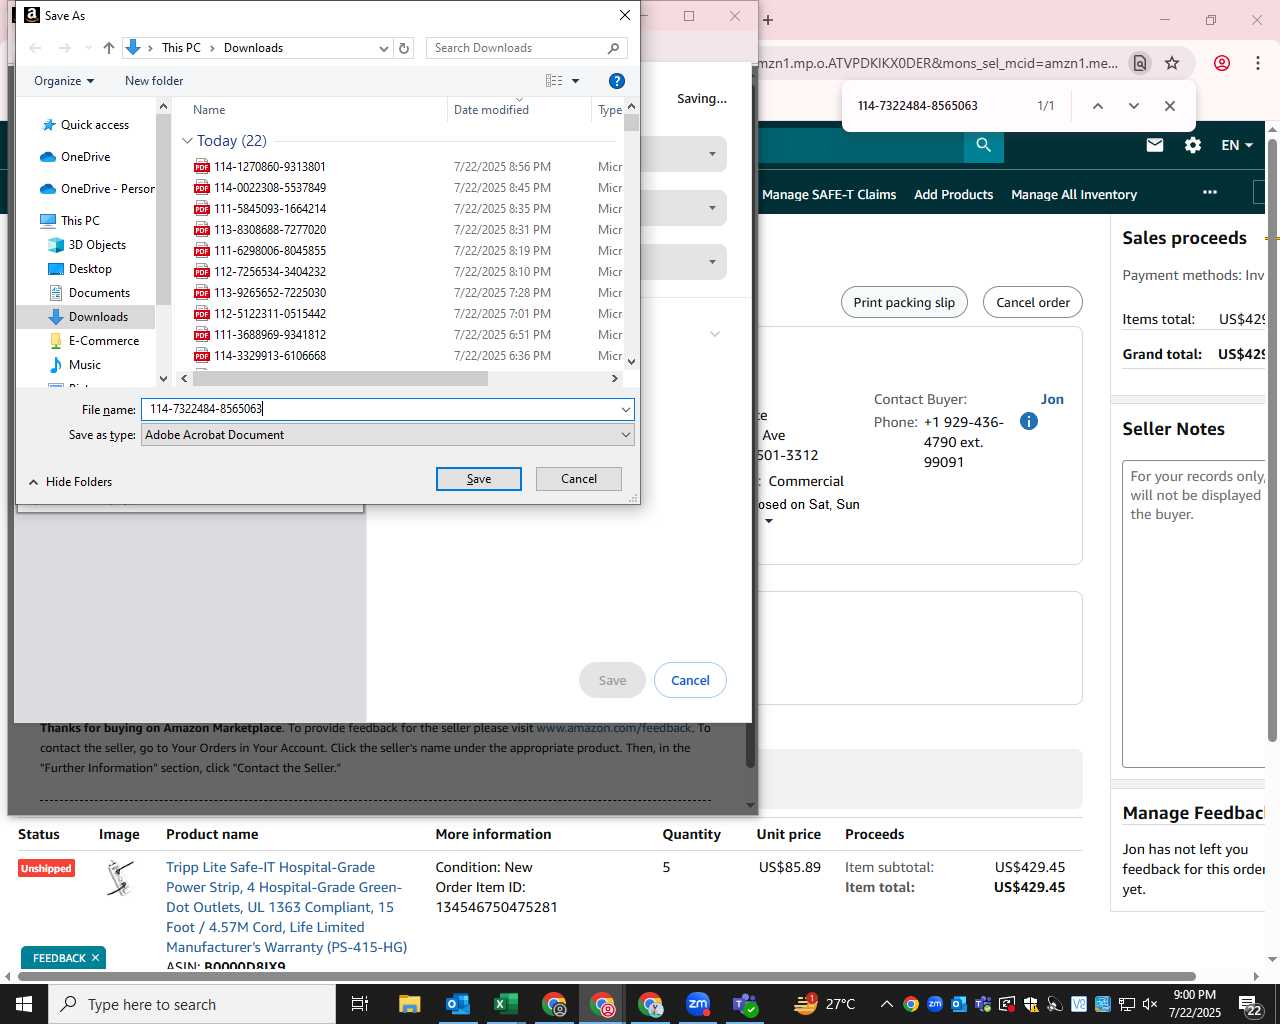This screenshot has width=1280, height=1024.
Task: Open Seller Central messages mail icon
Action: 1155,145
